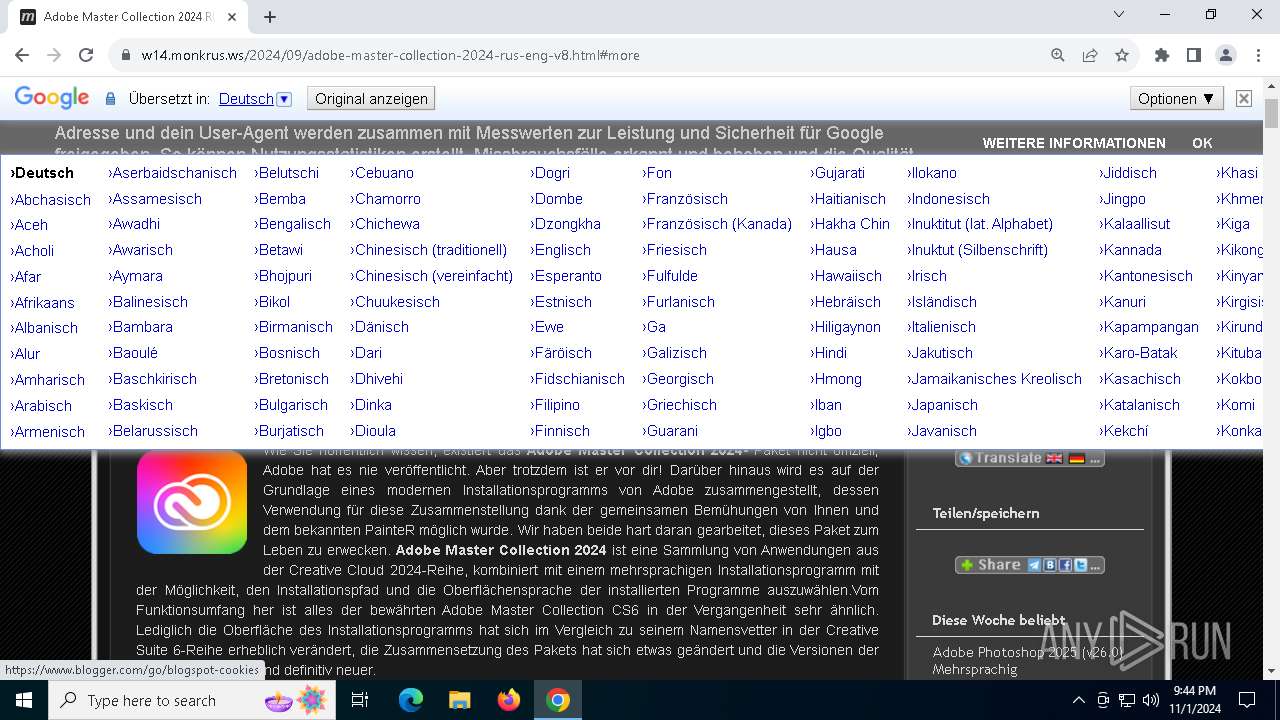Open the side panel icon
Image resolution: width=1280 pixels, height=720 pixels.
click(1194, 56)
